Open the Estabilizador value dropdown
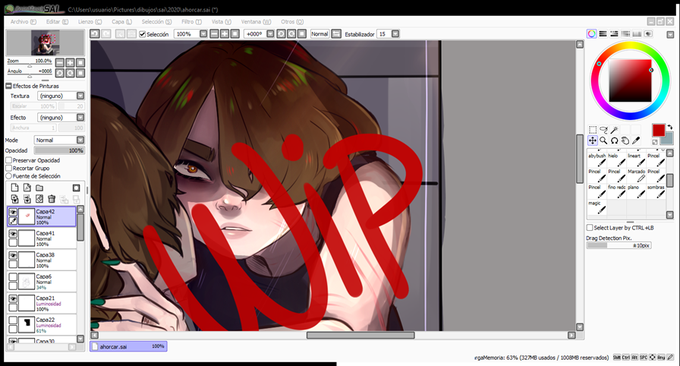The width and height of the screenshot is (680, 366). click(395, 34)
